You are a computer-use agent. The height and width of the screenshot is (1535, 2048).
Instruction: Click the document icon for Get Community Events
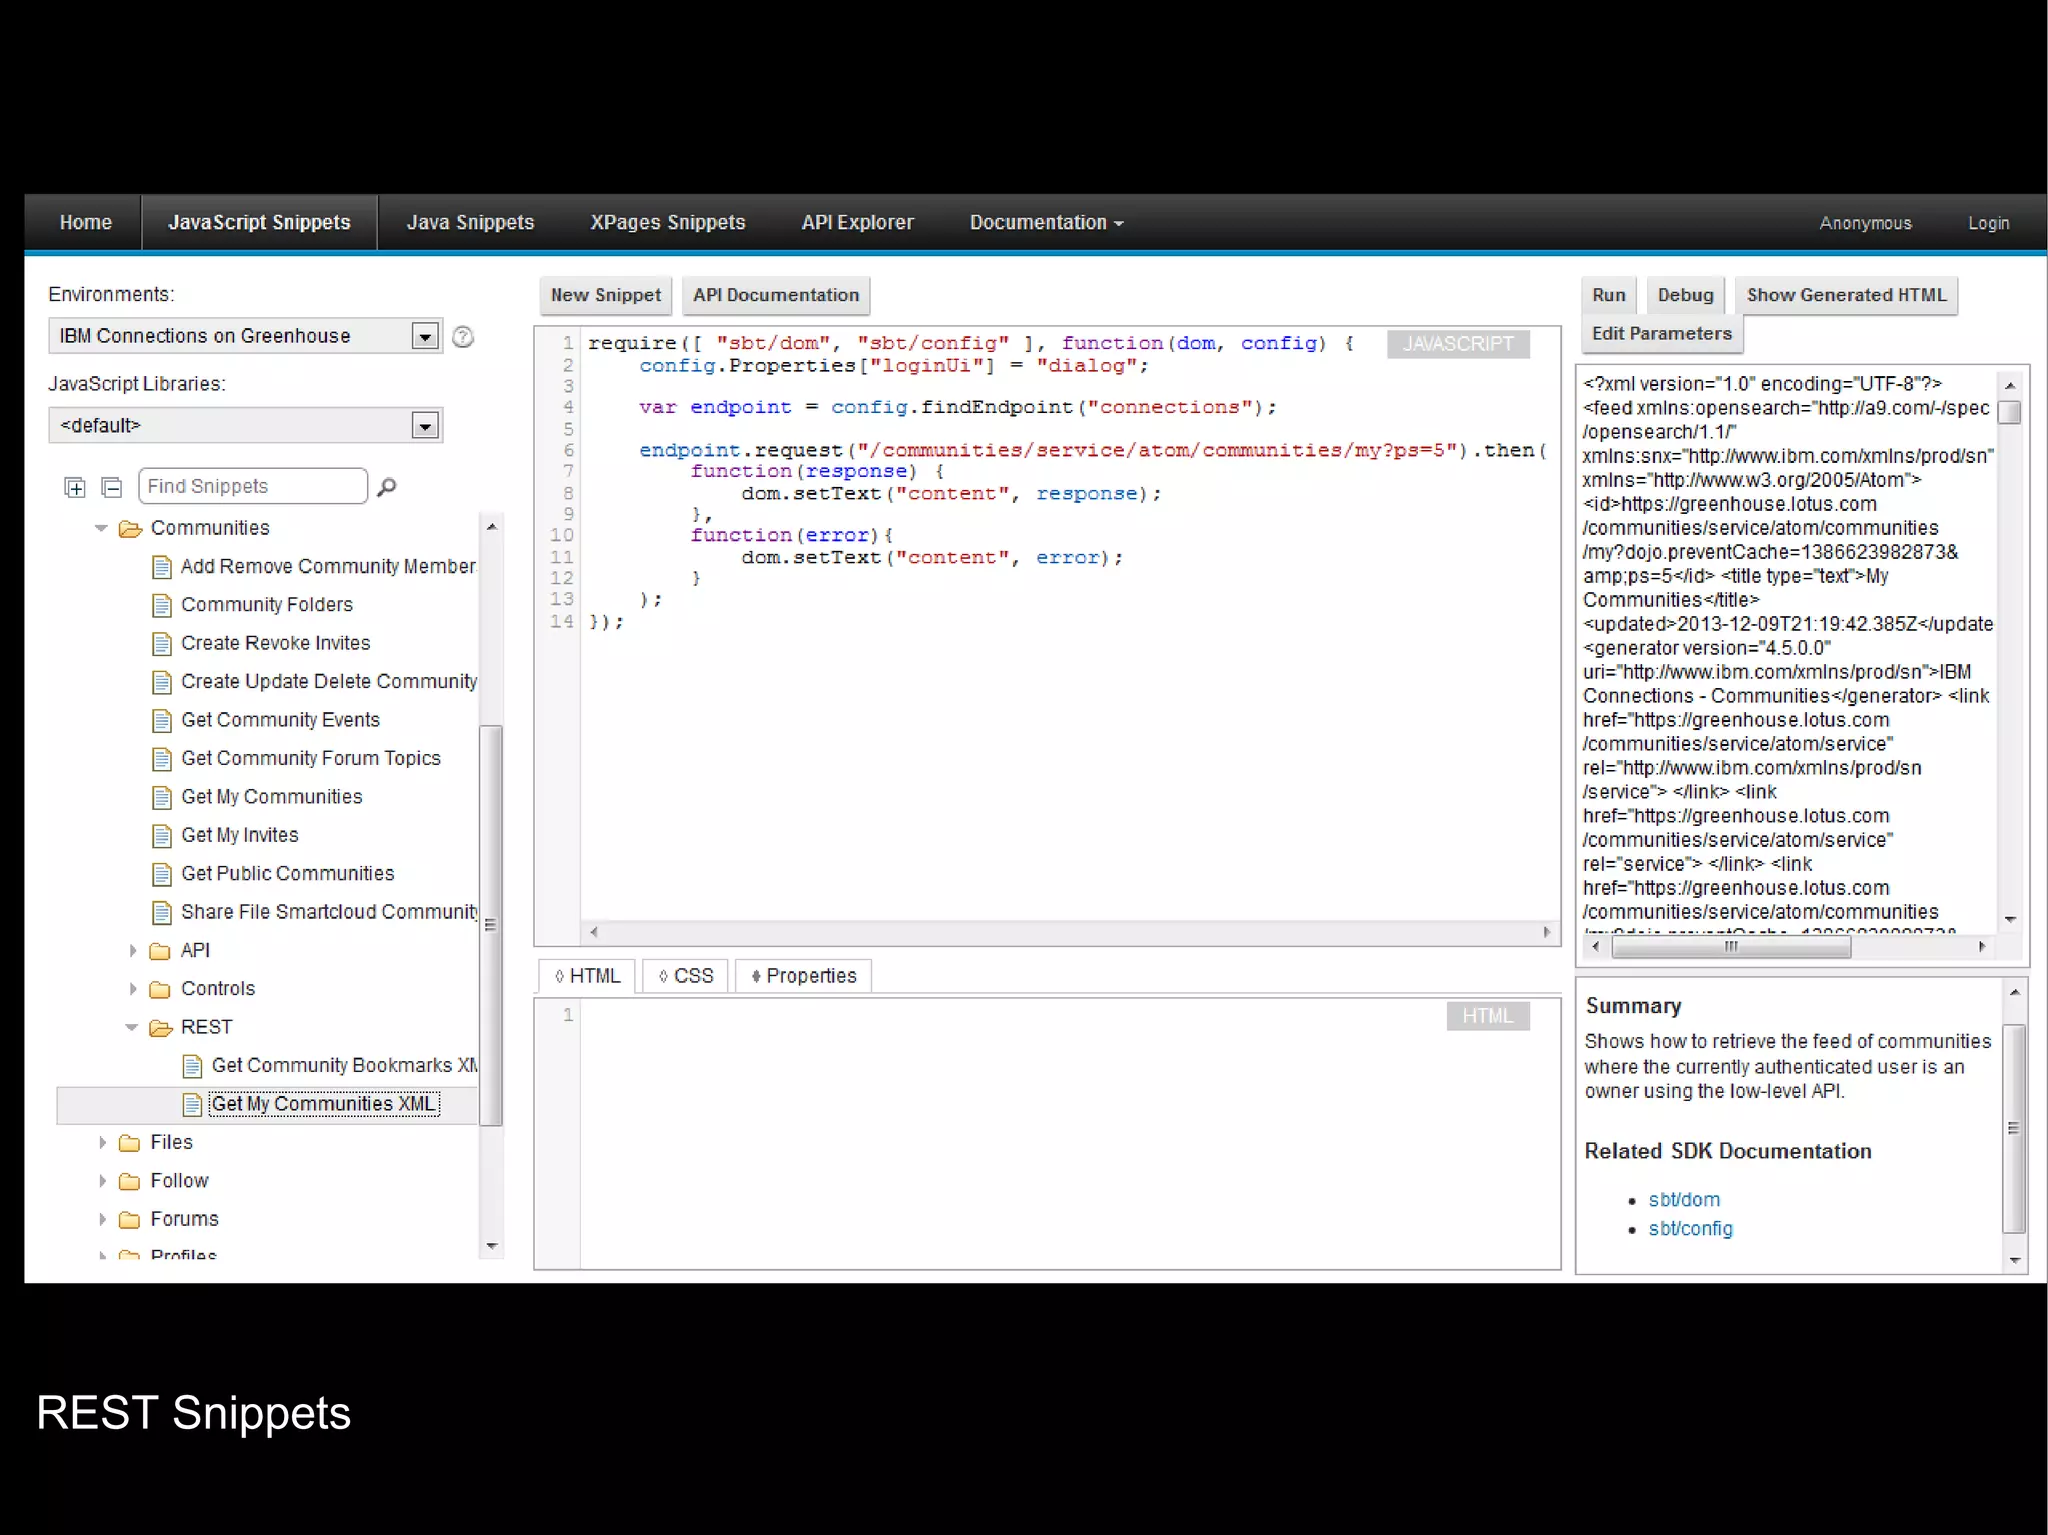(162, 721)
